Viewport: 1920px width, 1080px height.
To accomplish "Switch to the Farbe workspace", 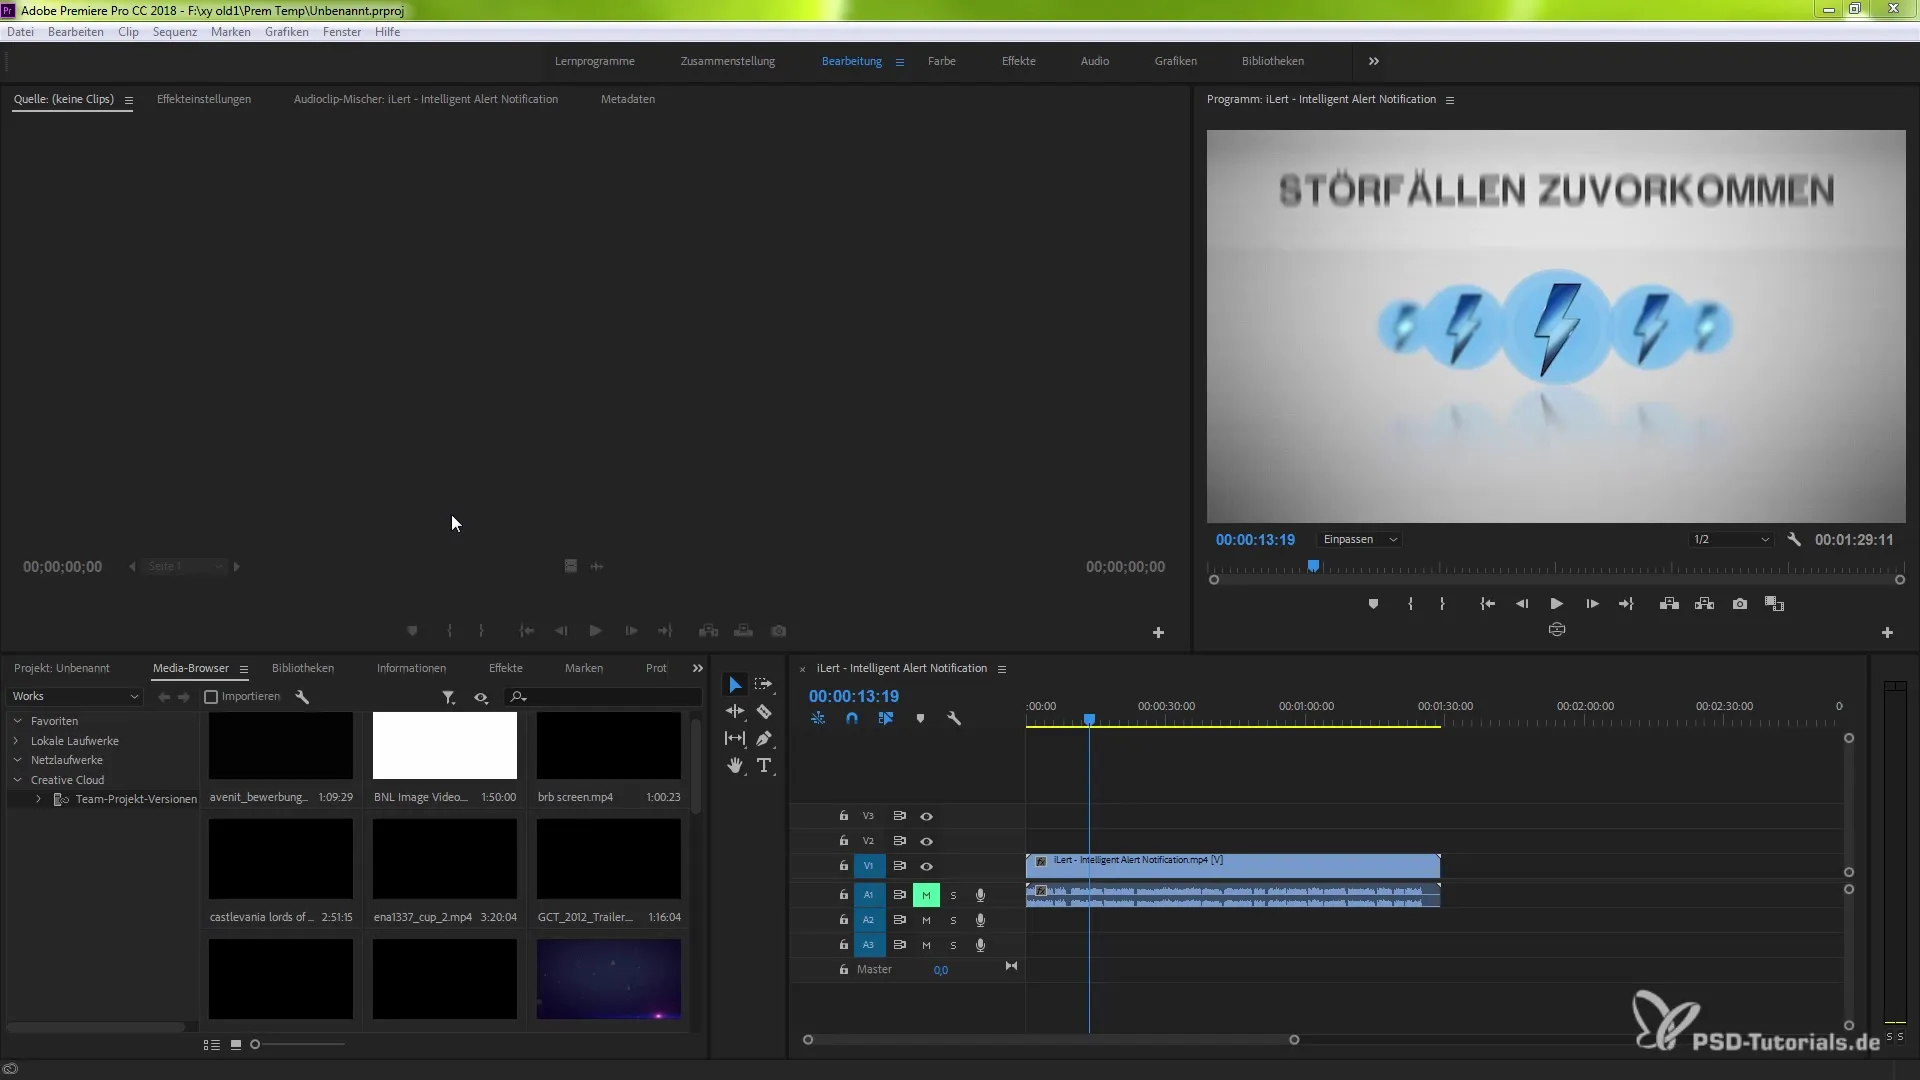I will [x=942, y=61].
